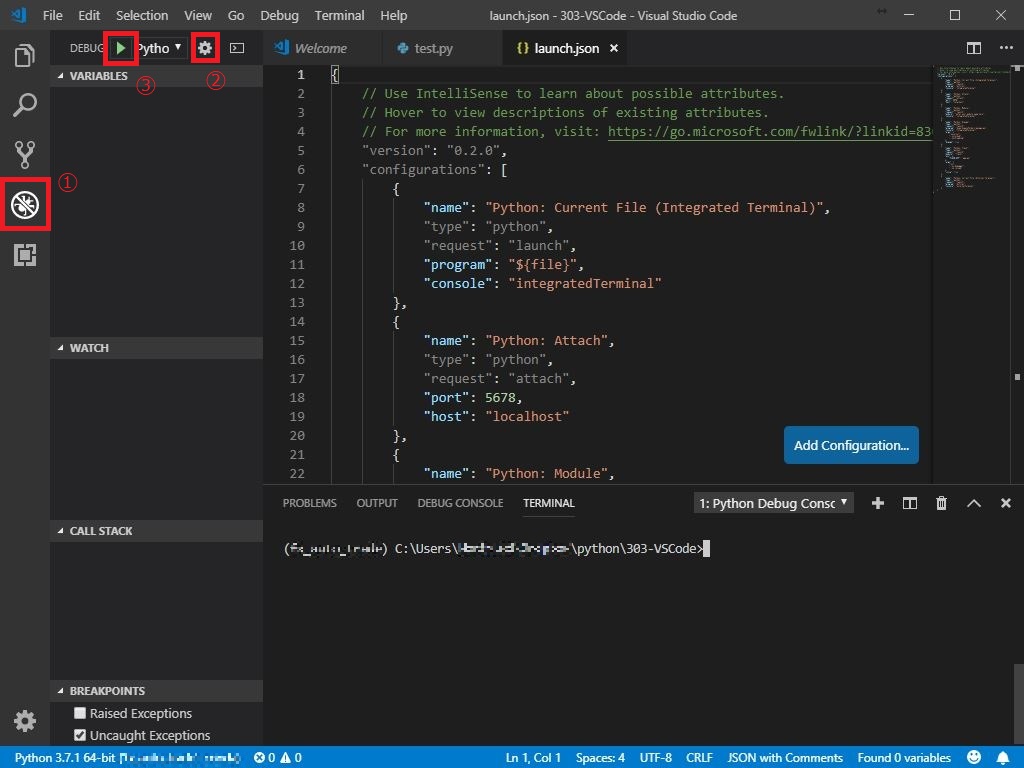Screen dimensions: 1024x768
Task: Click the Add Configuration... button
Action: pos(851,445)
